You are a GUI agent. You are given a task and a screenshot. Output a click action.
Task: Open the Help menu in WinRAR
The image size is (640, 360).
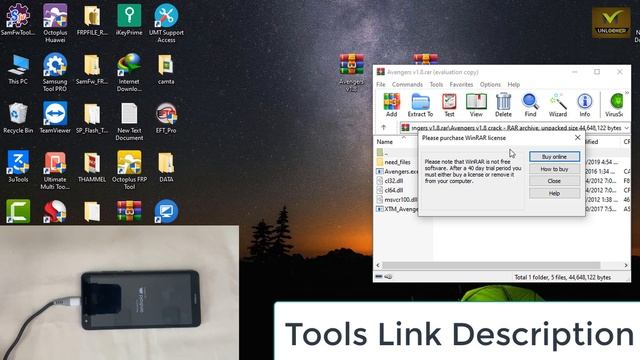(x=514, y=84)
